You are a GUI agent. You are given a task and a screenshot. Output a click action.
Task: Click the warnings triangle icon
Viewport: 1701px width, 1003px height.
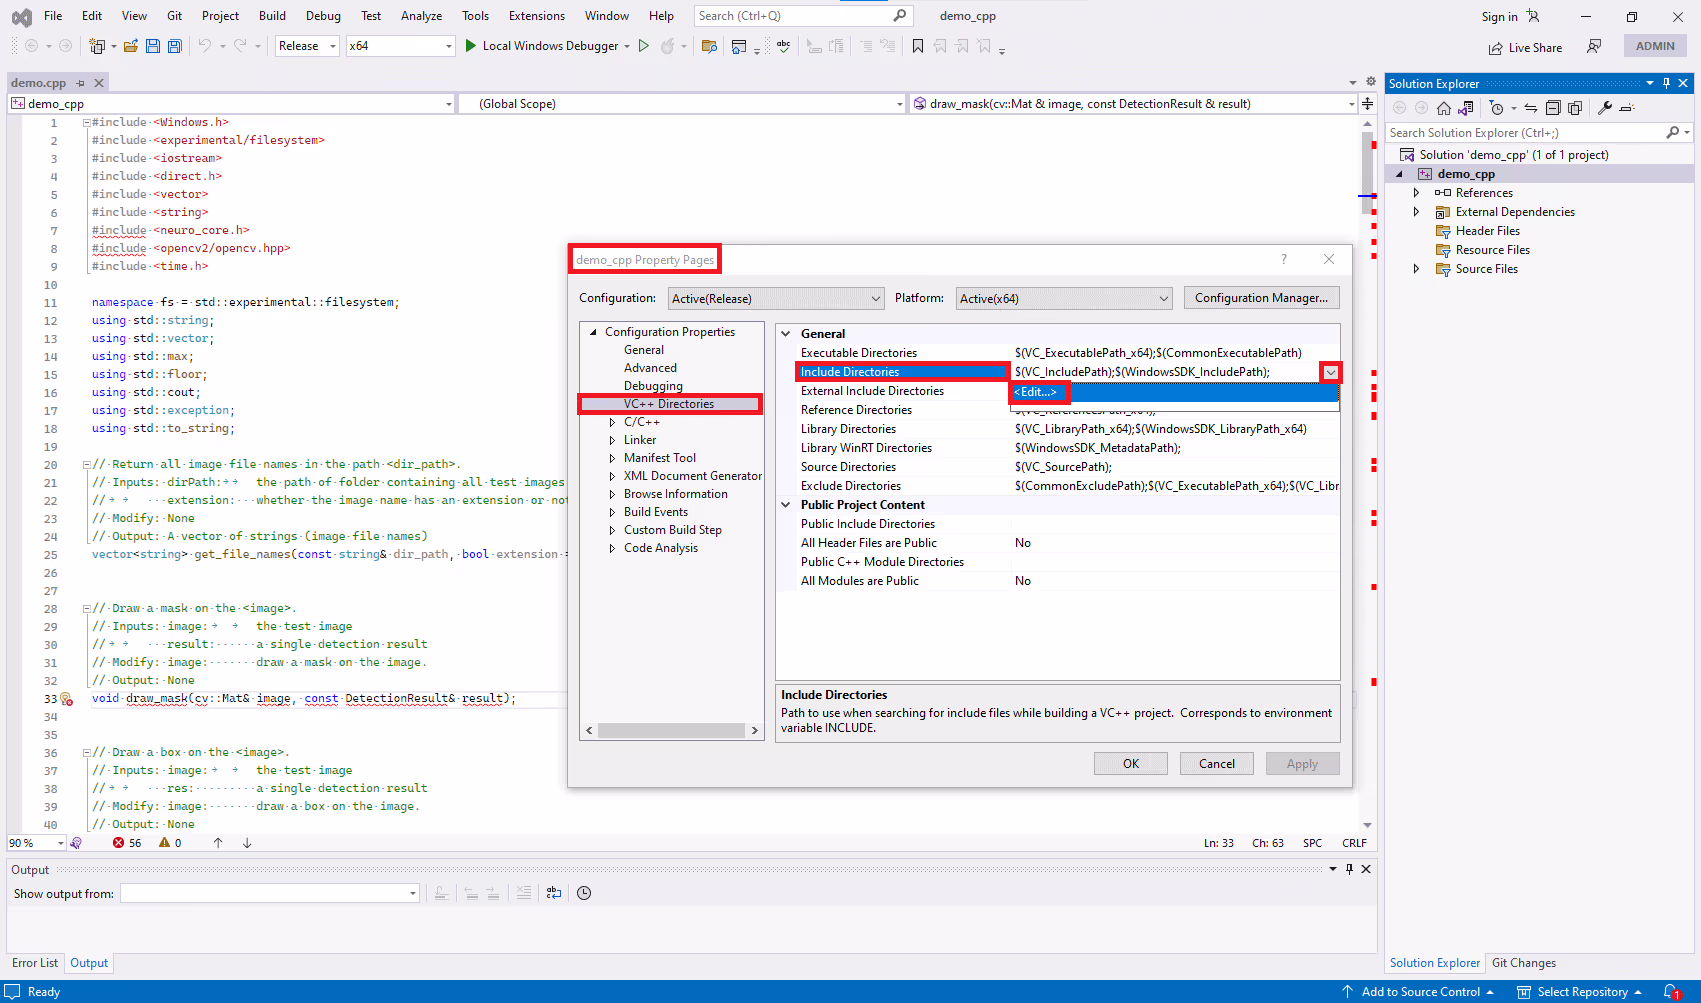tap(165, 843)
